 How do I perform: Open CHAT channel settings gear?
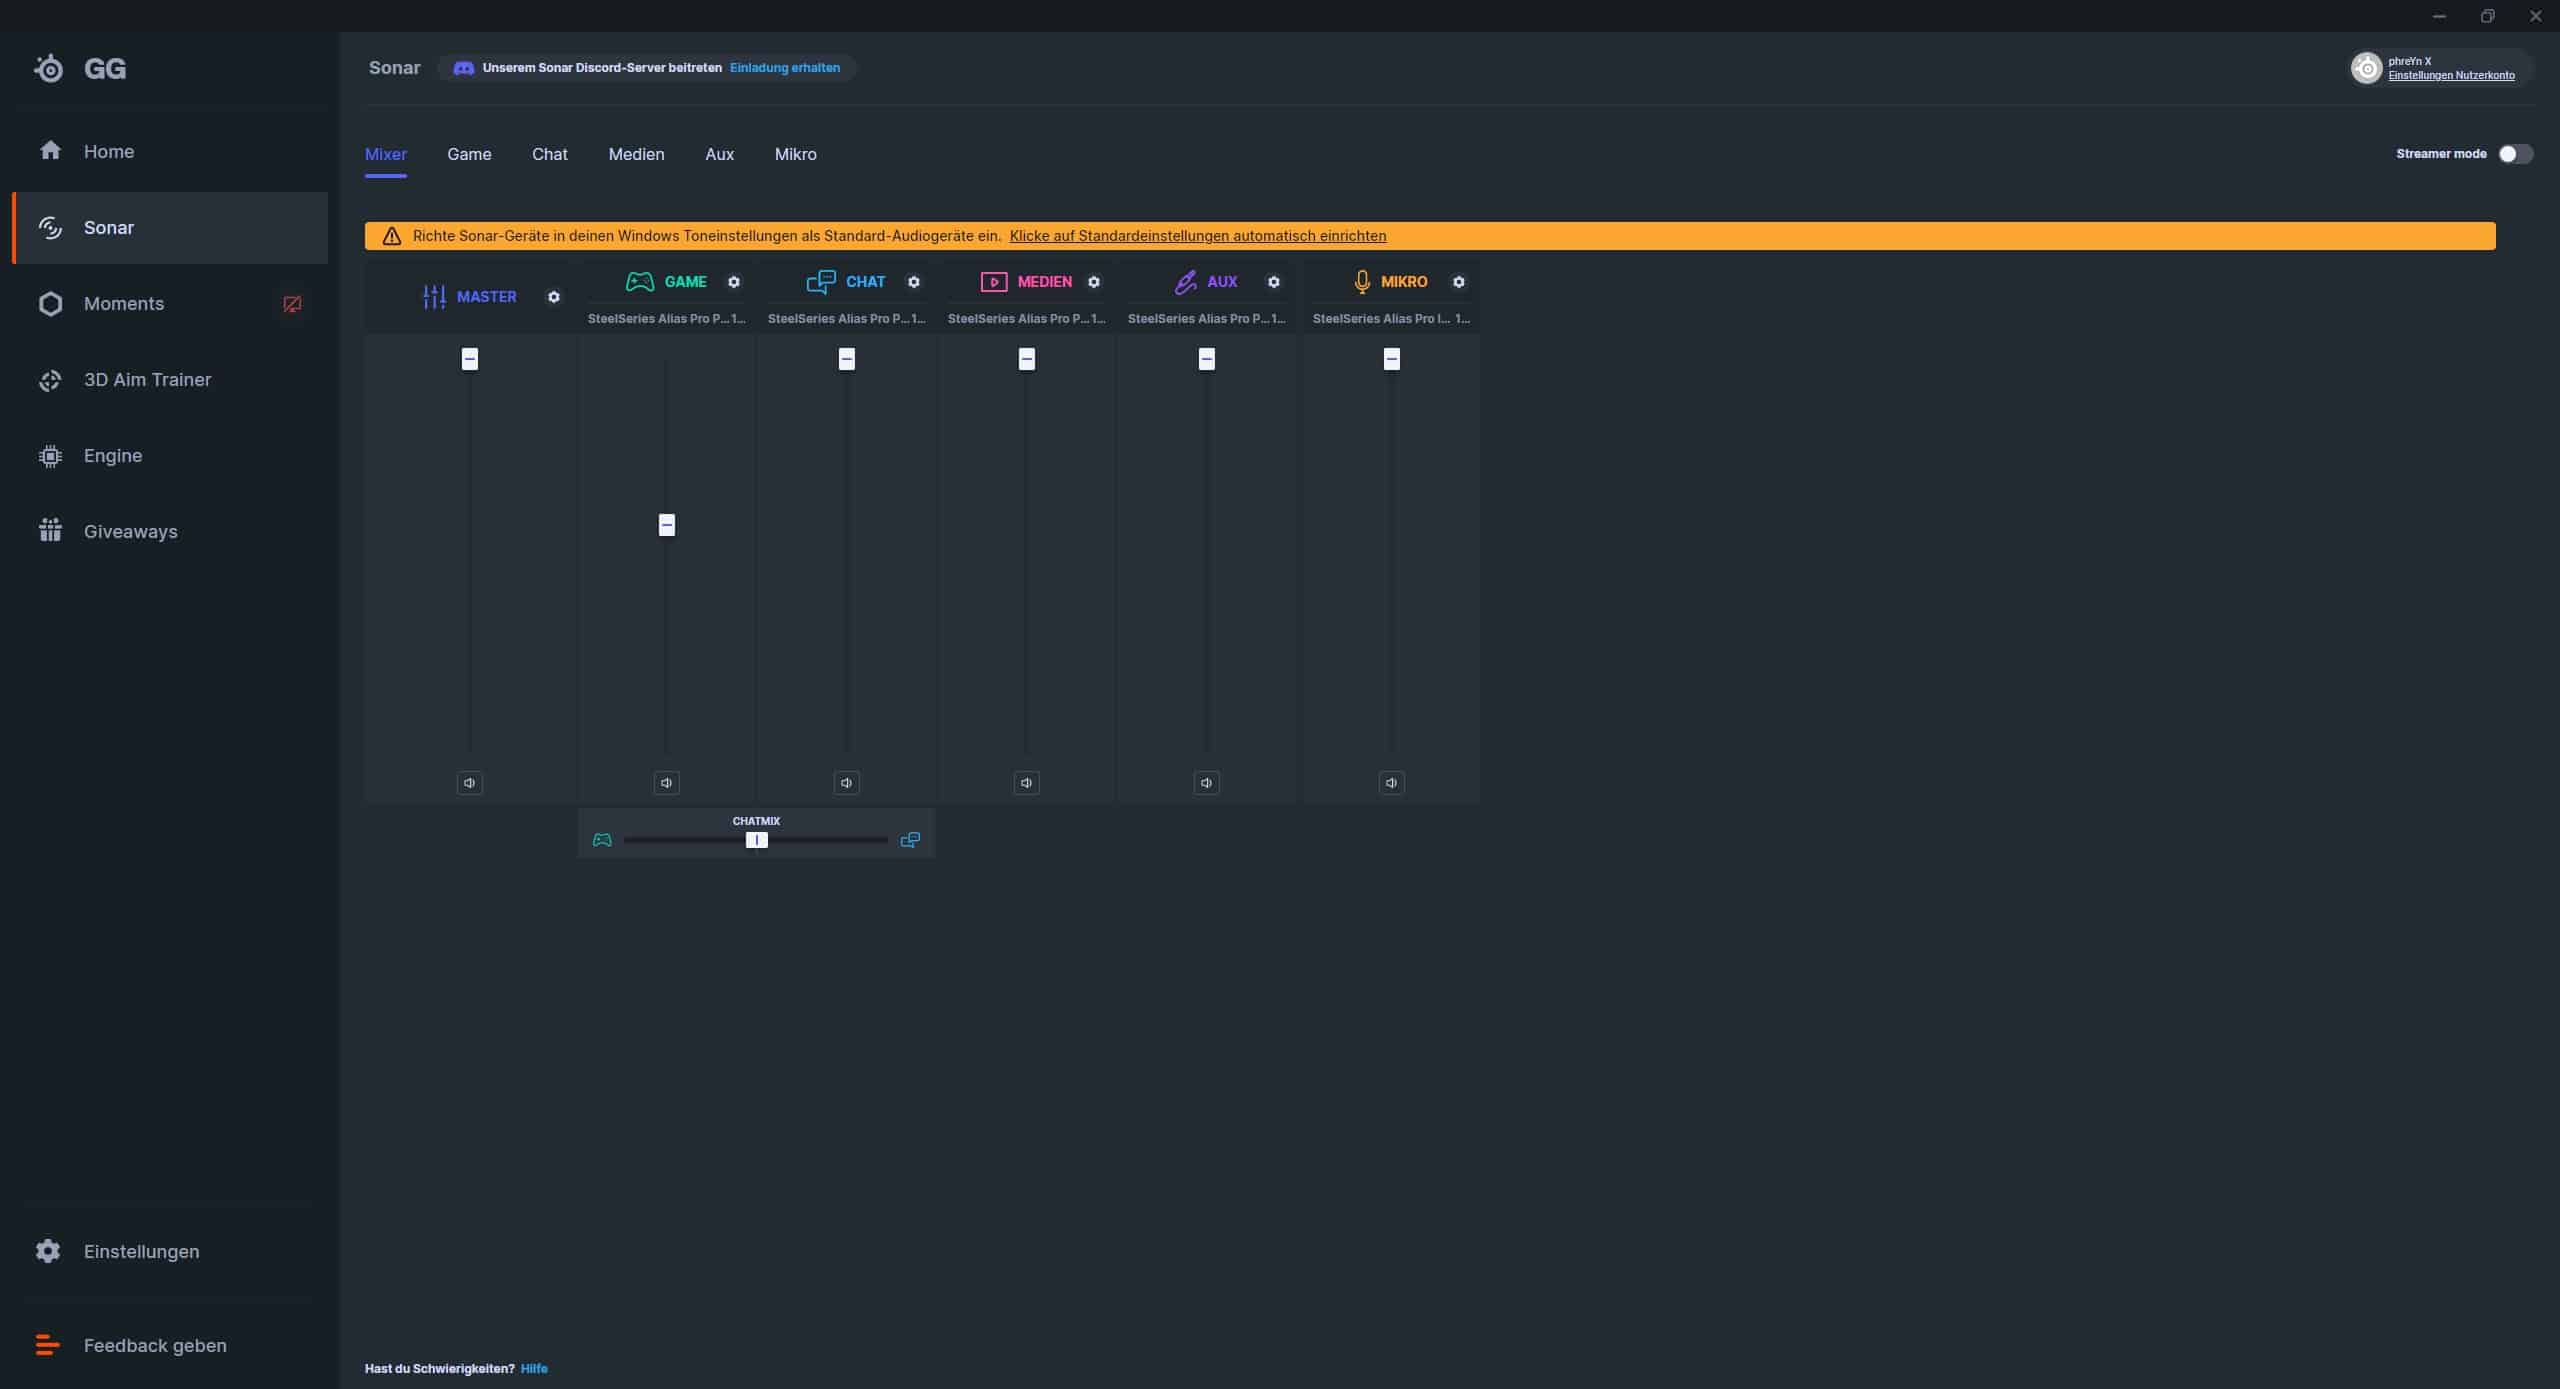pyautogui.click(x=914, y=282)
